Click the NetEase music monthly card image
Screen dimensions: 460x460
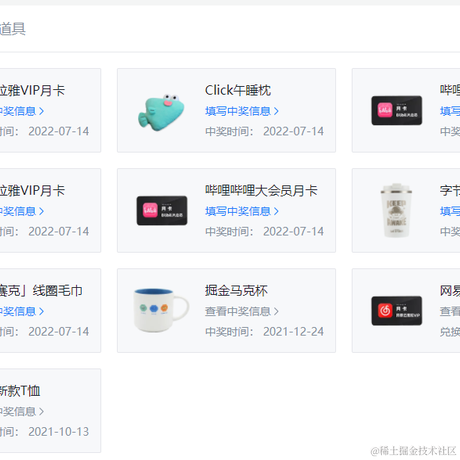click(x=397, y=310)
